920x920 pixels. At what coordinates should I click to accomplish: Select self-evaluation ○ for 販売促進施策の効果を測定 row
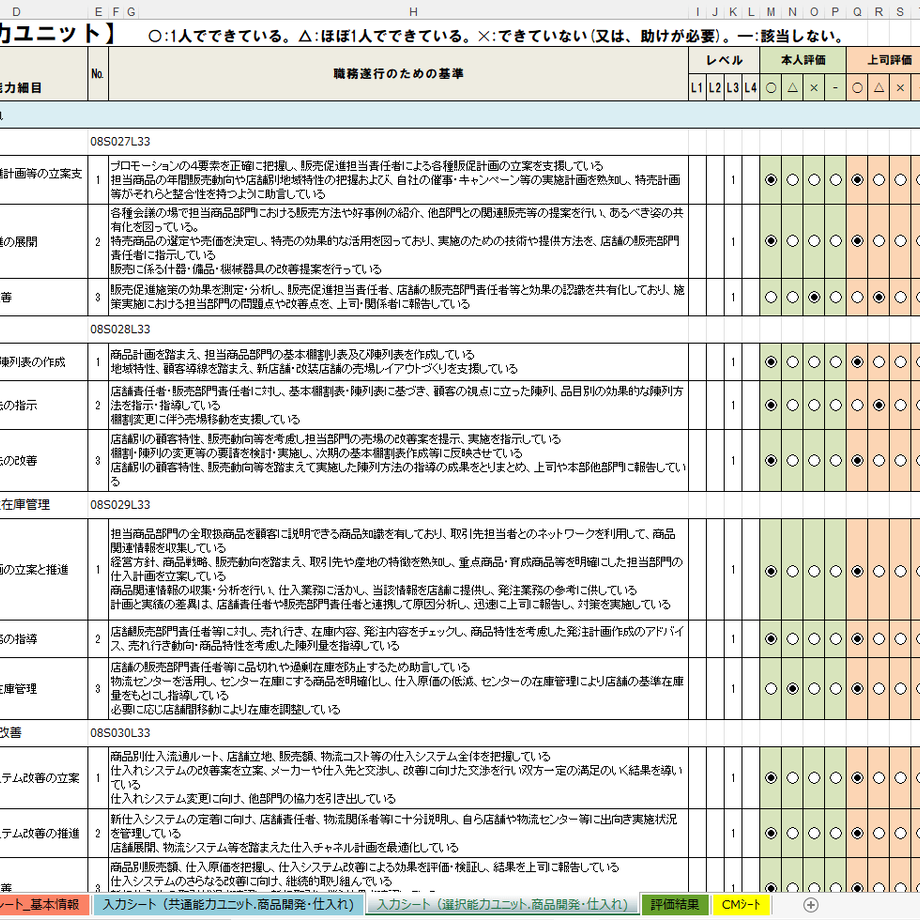tap(771, 297)
